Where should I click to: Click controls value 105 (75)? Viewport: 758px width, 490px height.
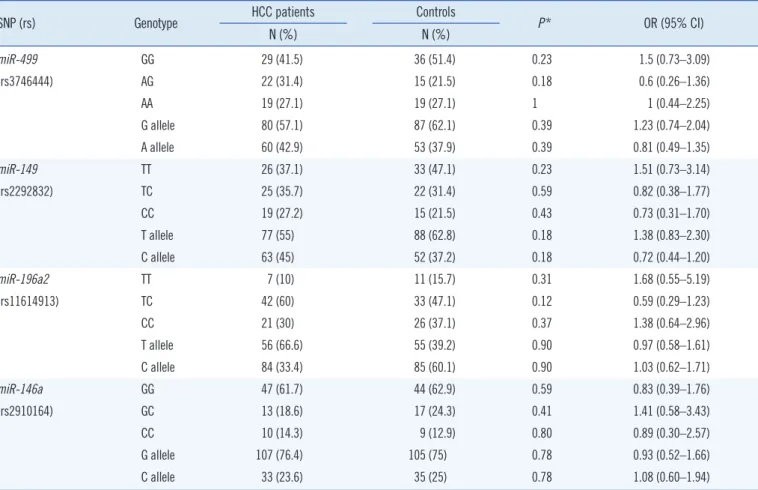click(428, 455)
